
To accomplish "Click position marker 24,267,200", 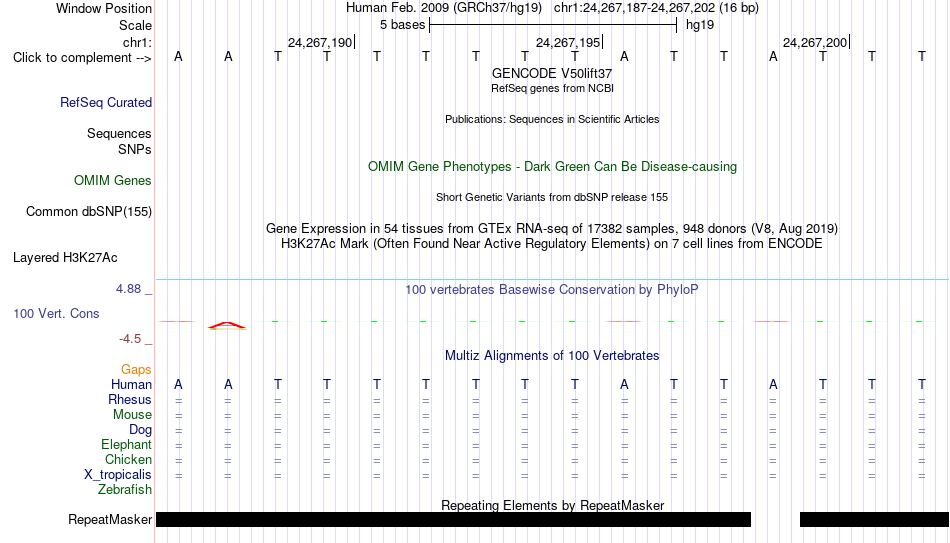I will click(x=815, y=42).
